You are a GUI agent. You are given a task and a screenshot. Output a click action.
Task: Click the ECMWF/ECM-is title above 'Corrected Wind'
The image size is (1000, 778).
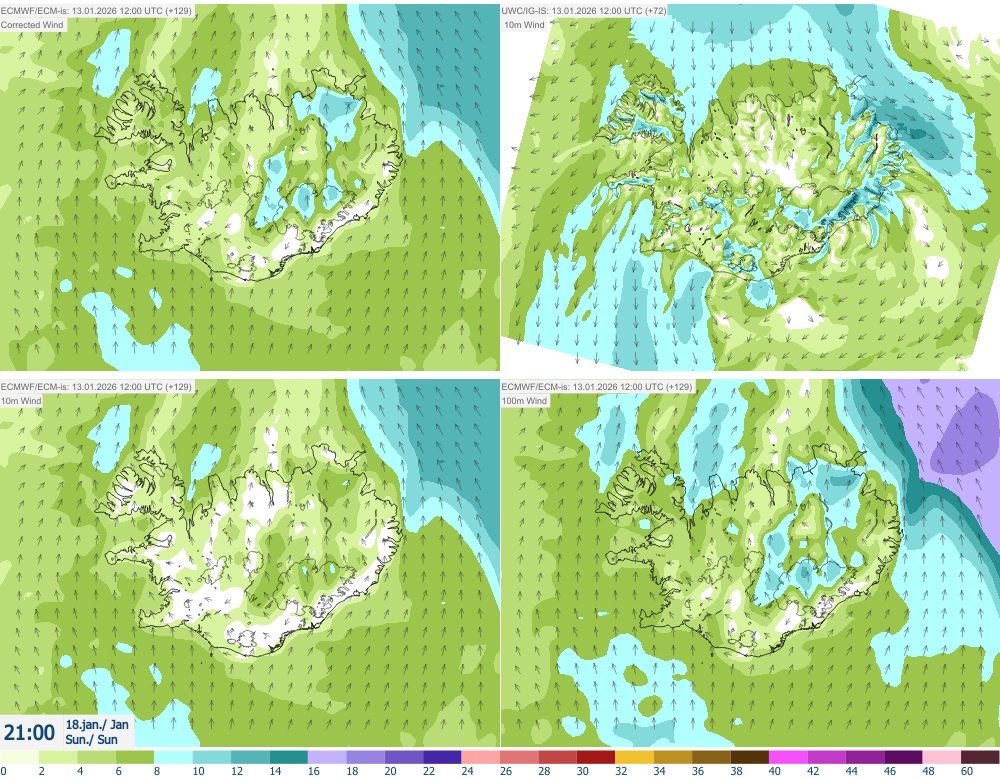[x=96, y=11]
